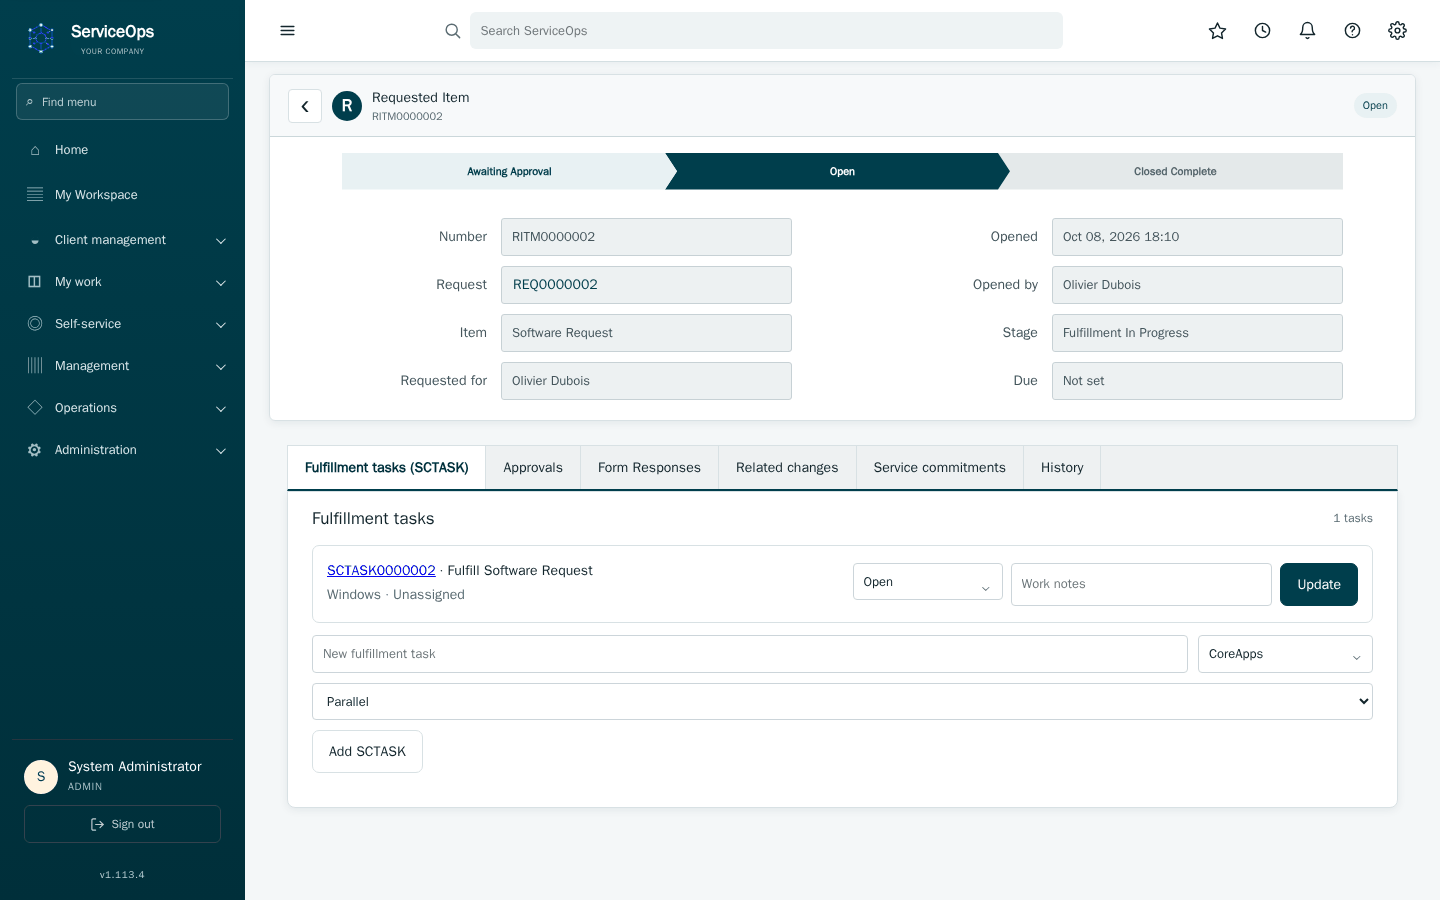Click the Item field Software Request

pyautogui.click(x=646, y=333)
